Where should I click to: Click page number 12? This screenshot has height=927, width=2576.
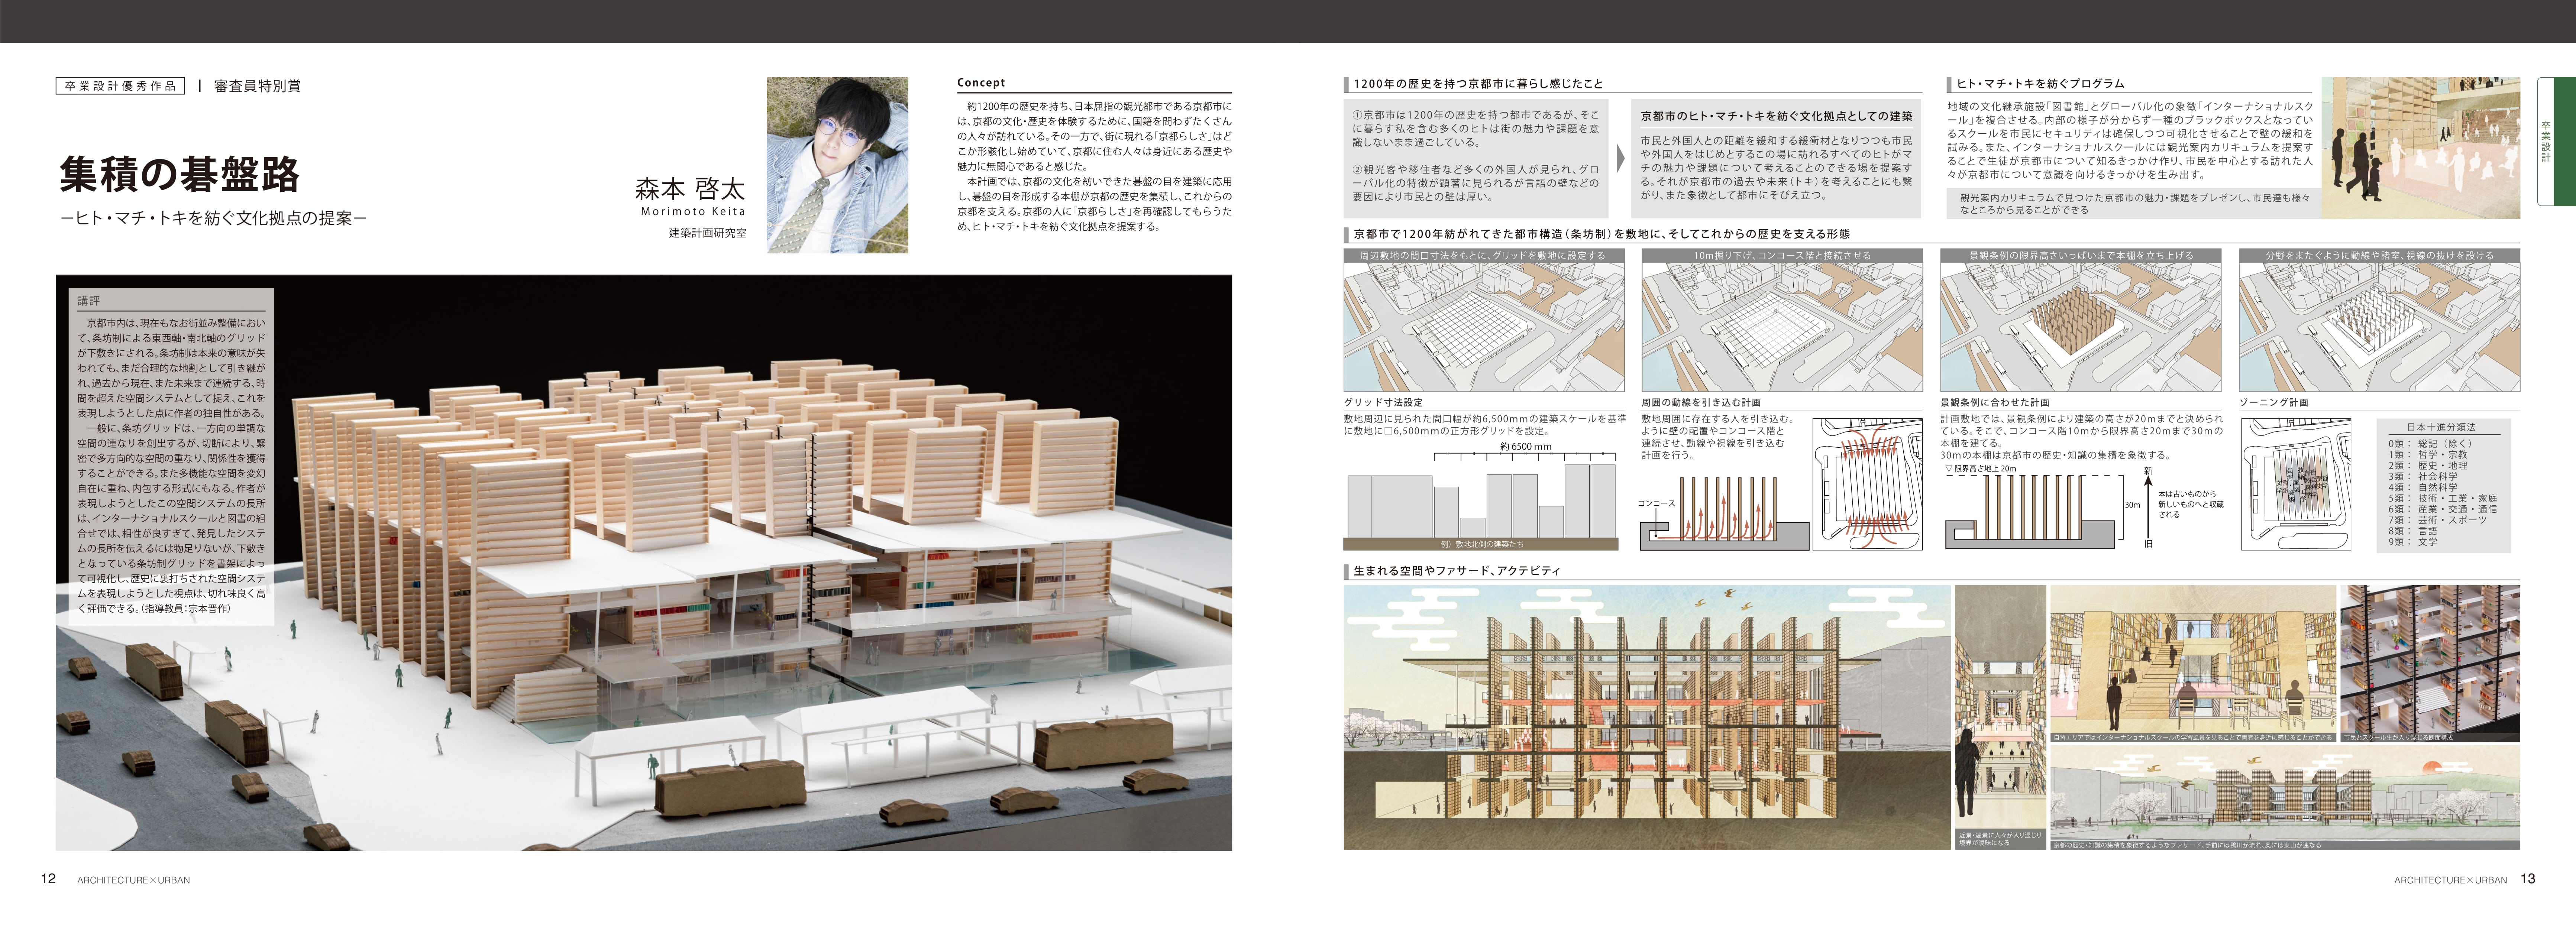[48, 879]
